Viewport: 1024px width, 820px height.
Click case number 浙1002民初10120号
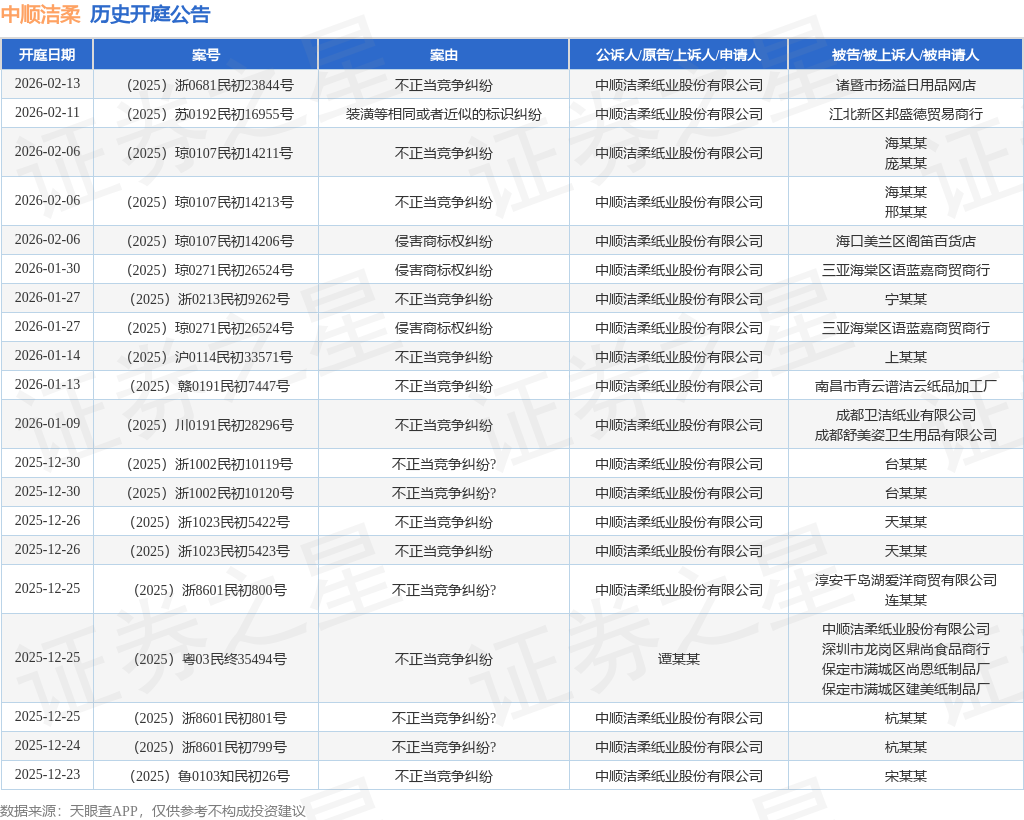point(210,494)
